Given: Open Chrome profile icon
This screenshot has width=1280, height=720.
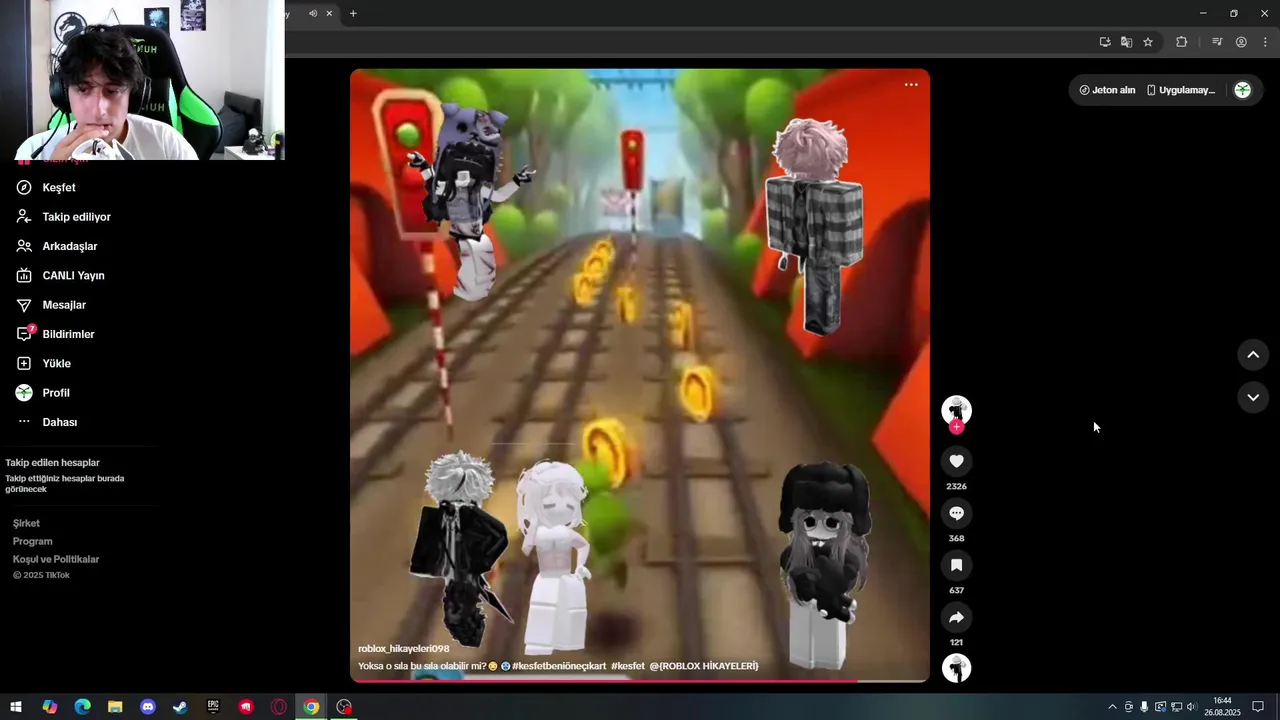Looking at the screenshot, I should [x=1241, y=42].
